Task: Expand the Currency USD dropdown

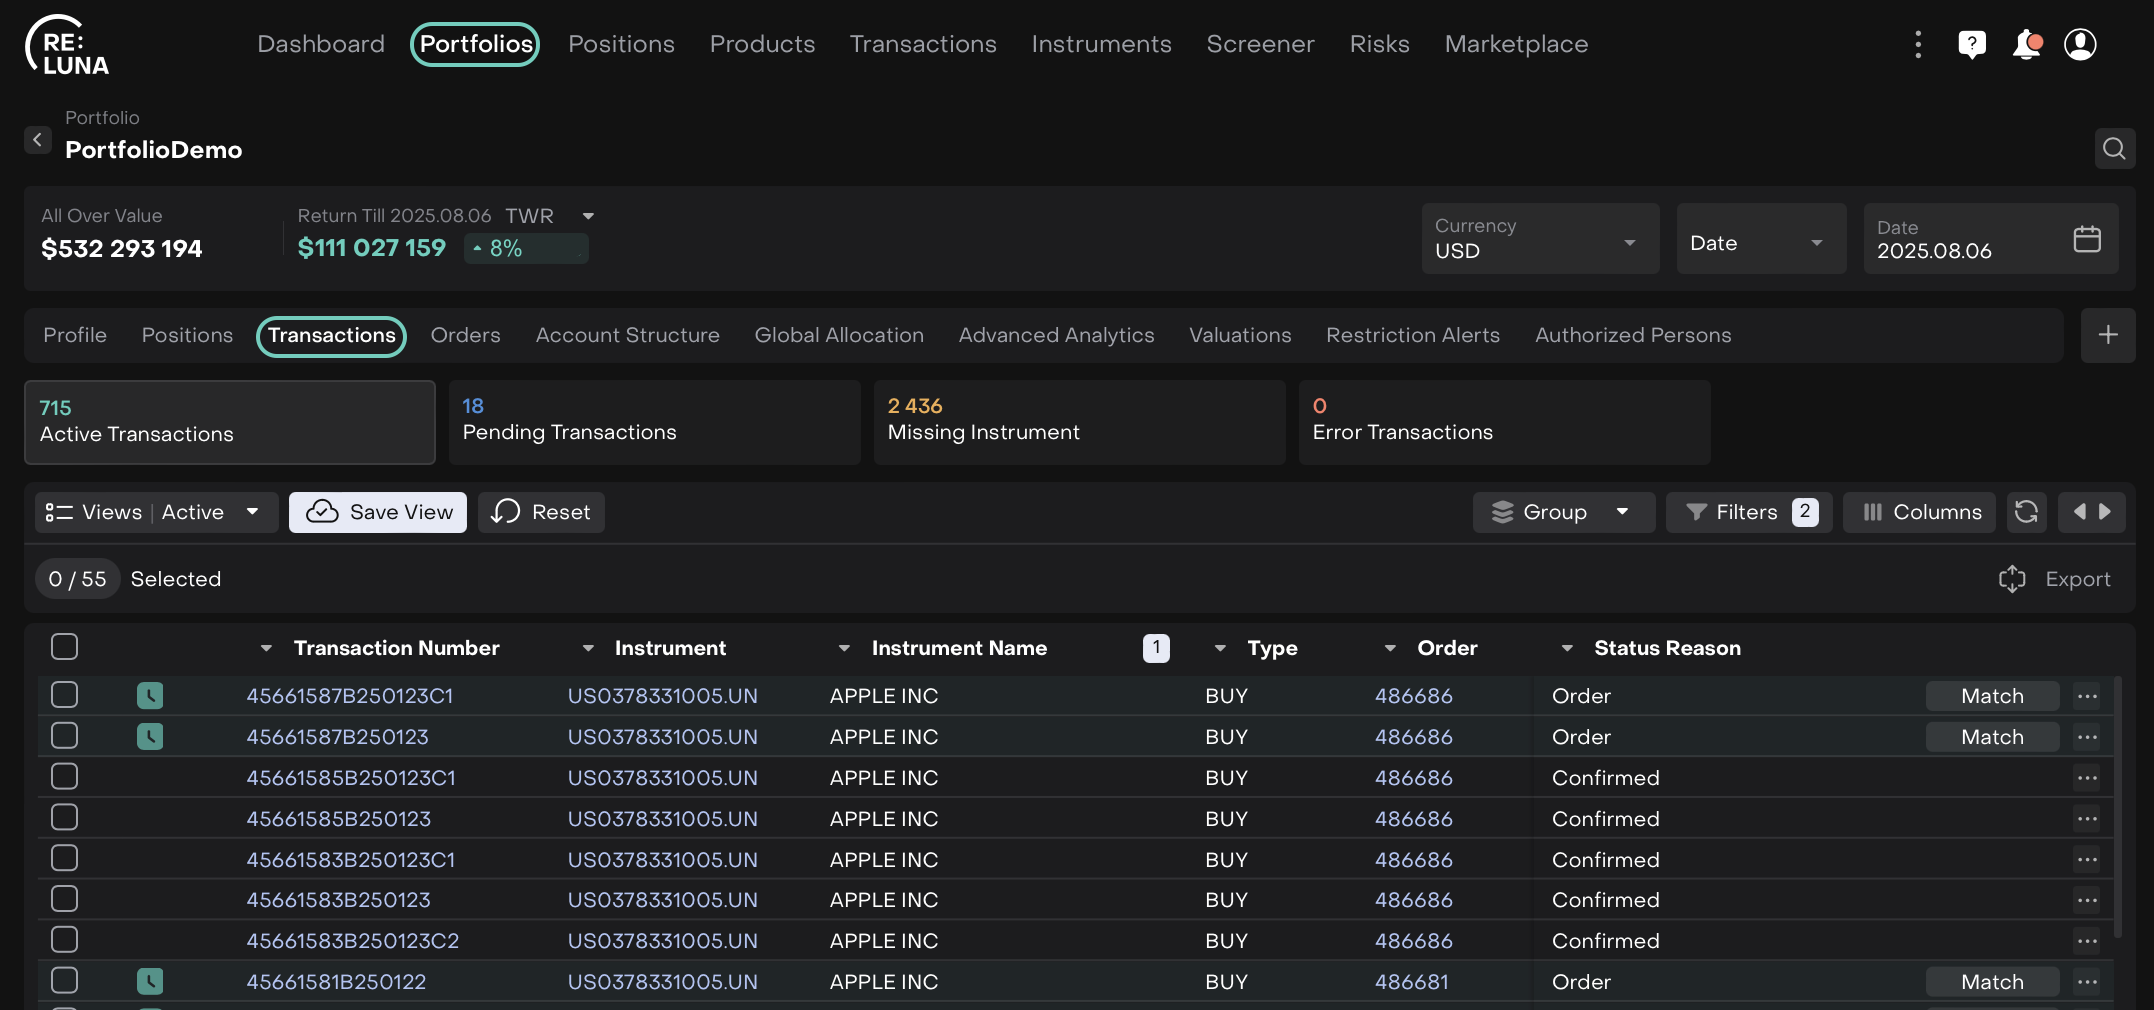Action: click(1540, 239)
